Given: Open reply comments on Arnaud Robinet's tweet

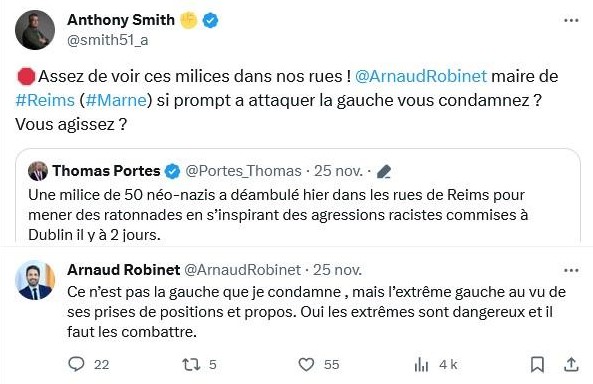Looking at the screenshot, I should [76, 364].
